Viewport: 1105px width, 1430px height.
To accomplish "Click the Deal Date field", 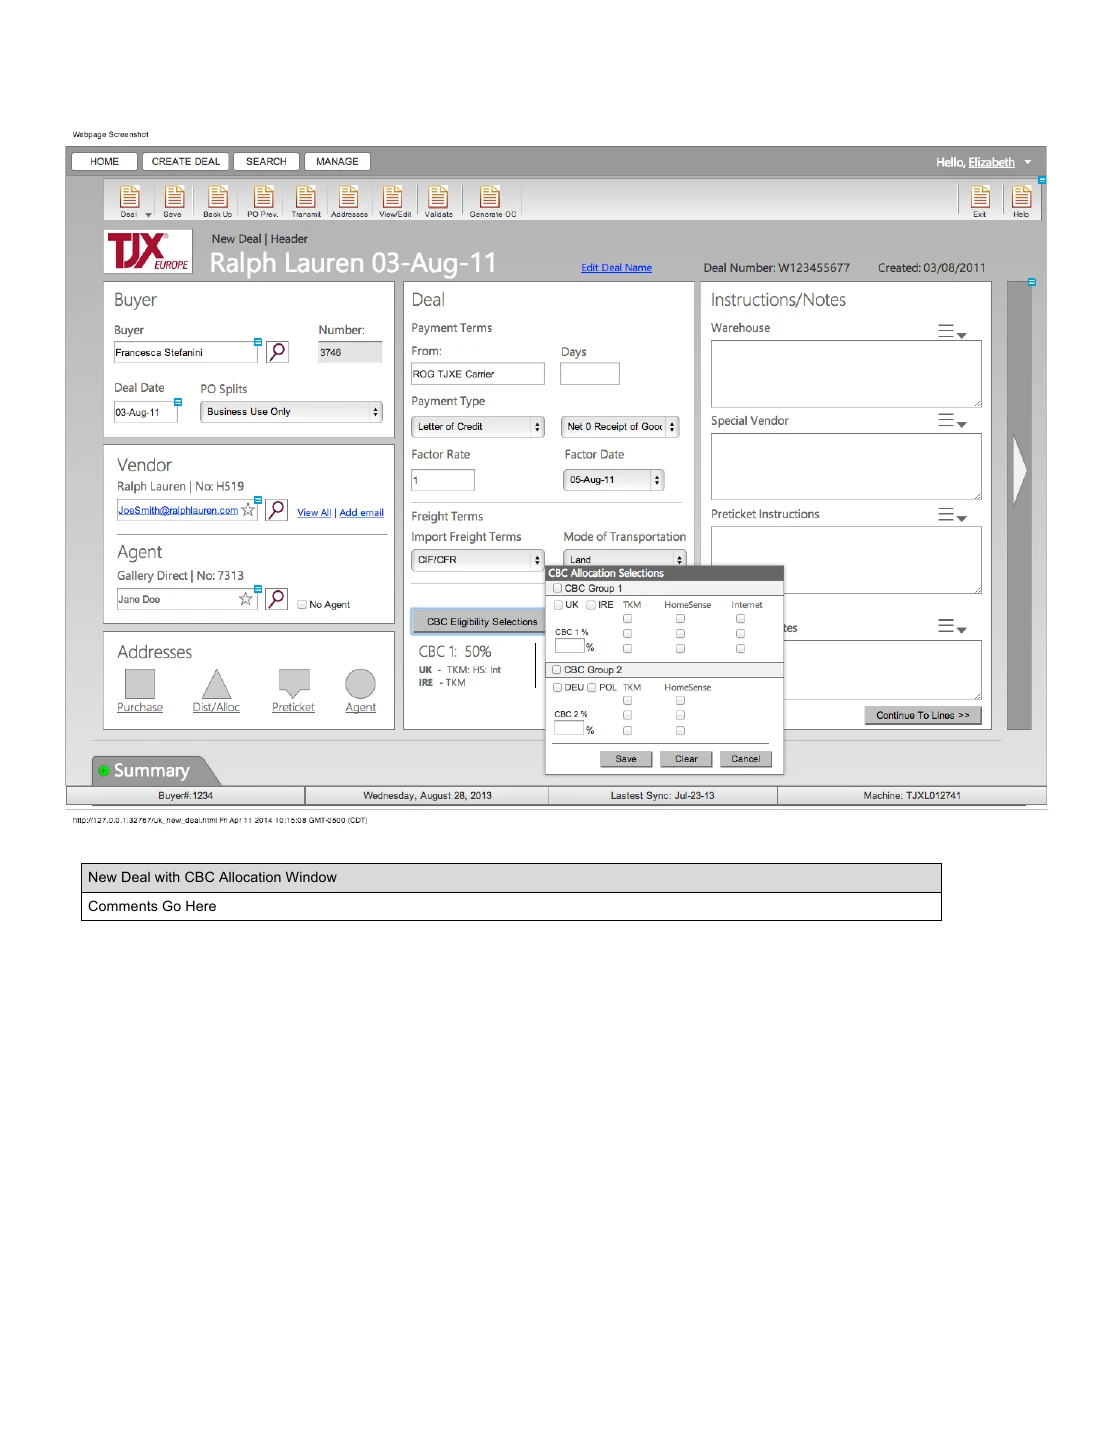I will 145,412.
